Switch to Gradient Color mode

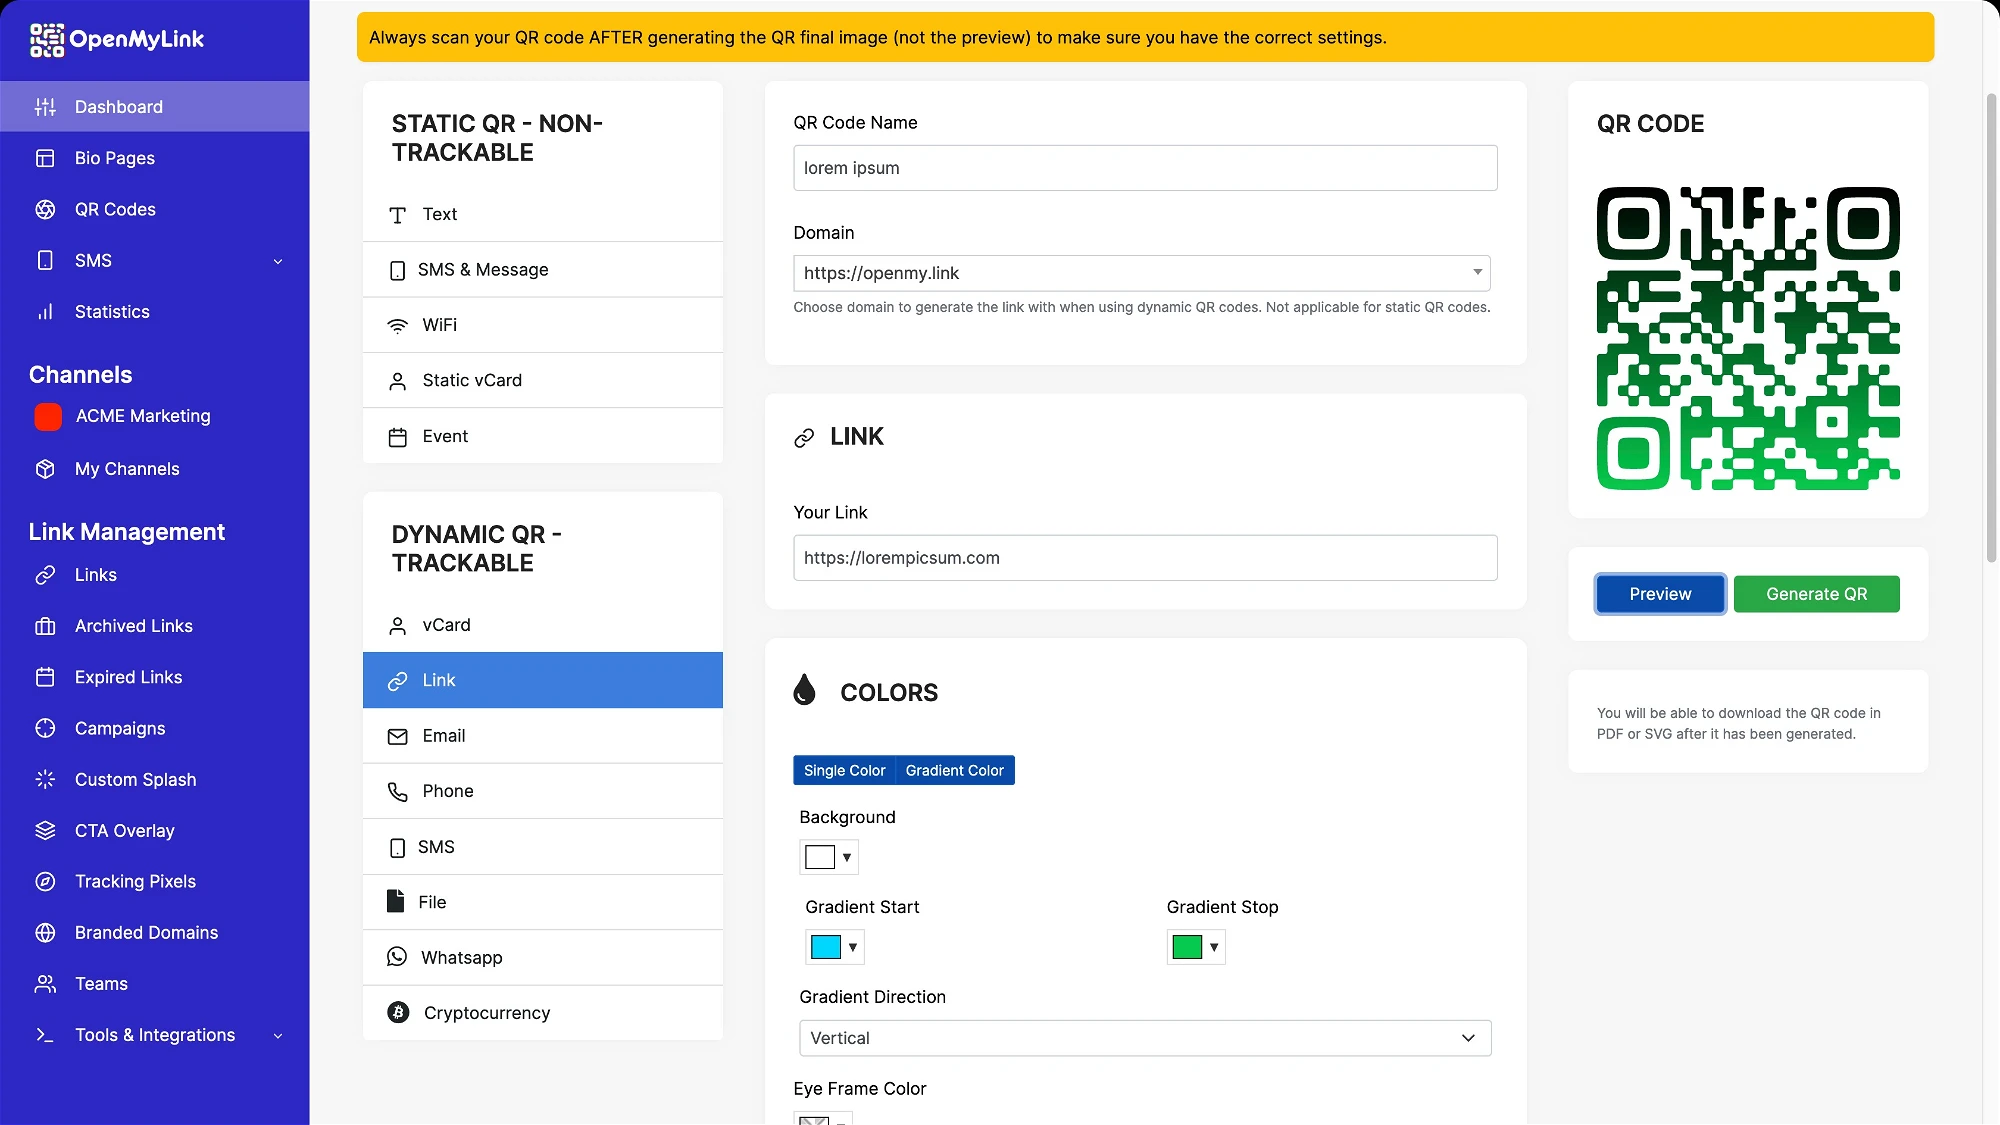954,770
